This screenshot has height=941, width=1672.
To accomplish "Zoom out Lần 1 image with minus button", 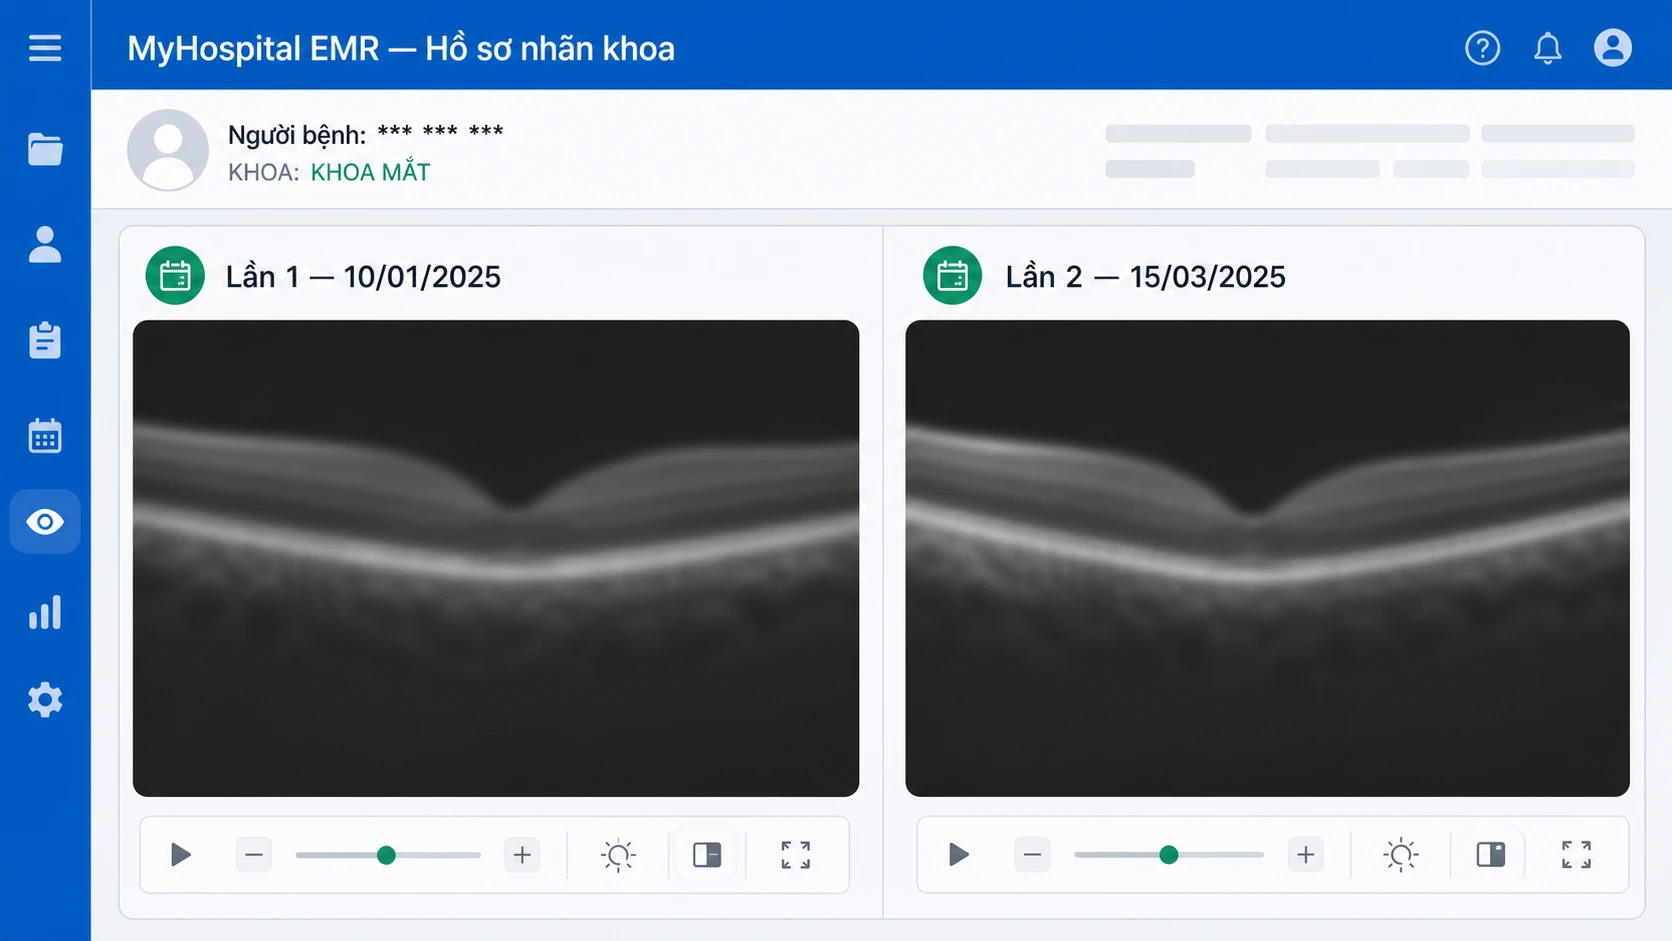I will click(254, 855).
